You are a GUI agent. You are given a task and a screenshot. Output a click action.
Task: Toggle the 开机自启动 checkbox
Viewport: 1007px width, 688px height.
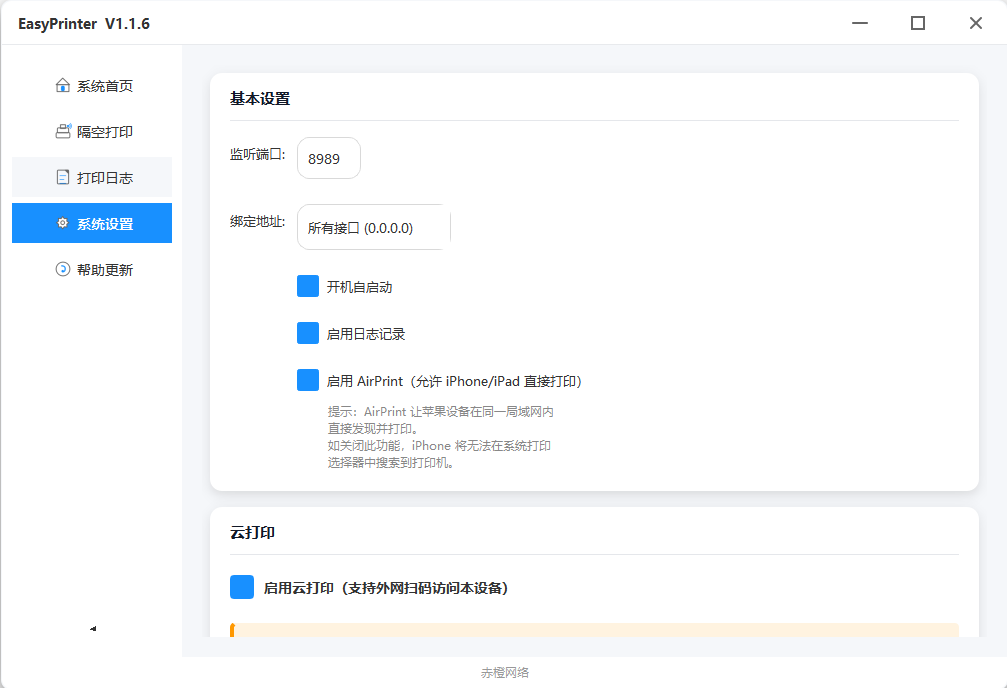(308, 287)
